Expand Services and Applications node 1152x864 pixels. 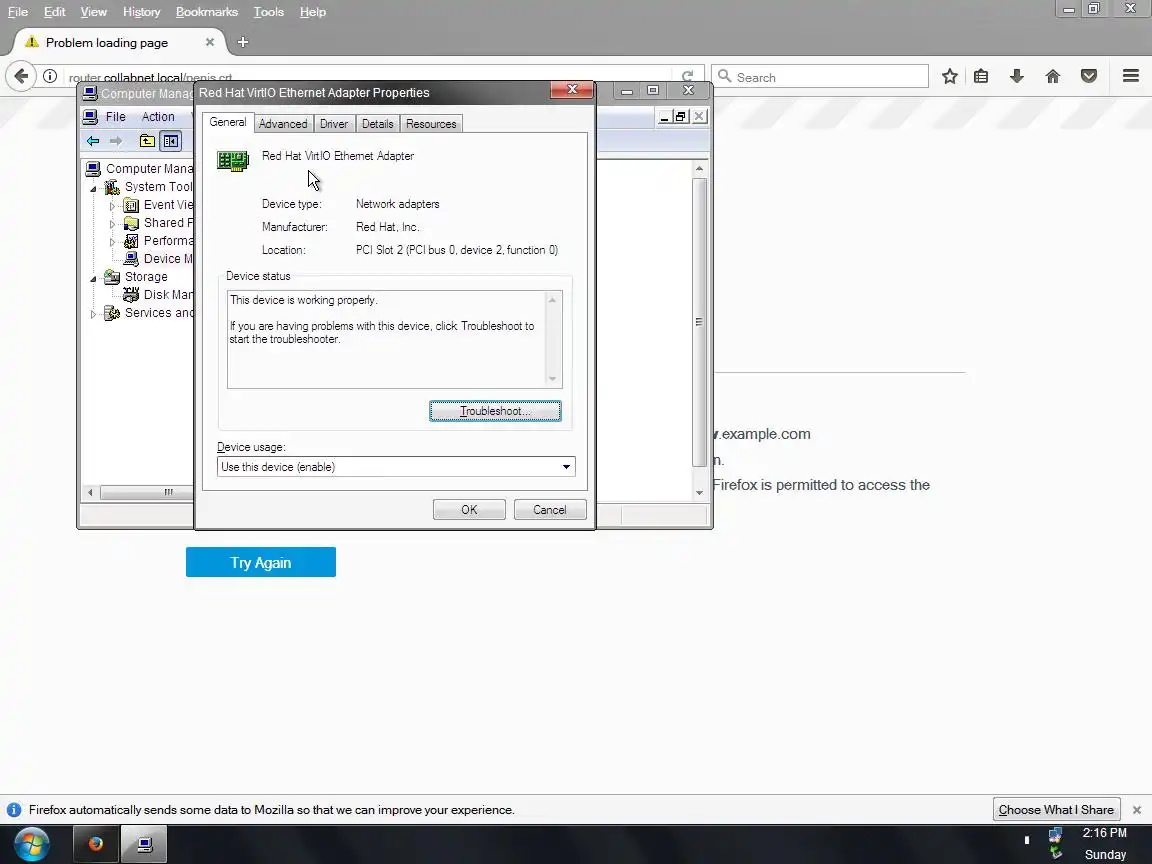[93, 314]
